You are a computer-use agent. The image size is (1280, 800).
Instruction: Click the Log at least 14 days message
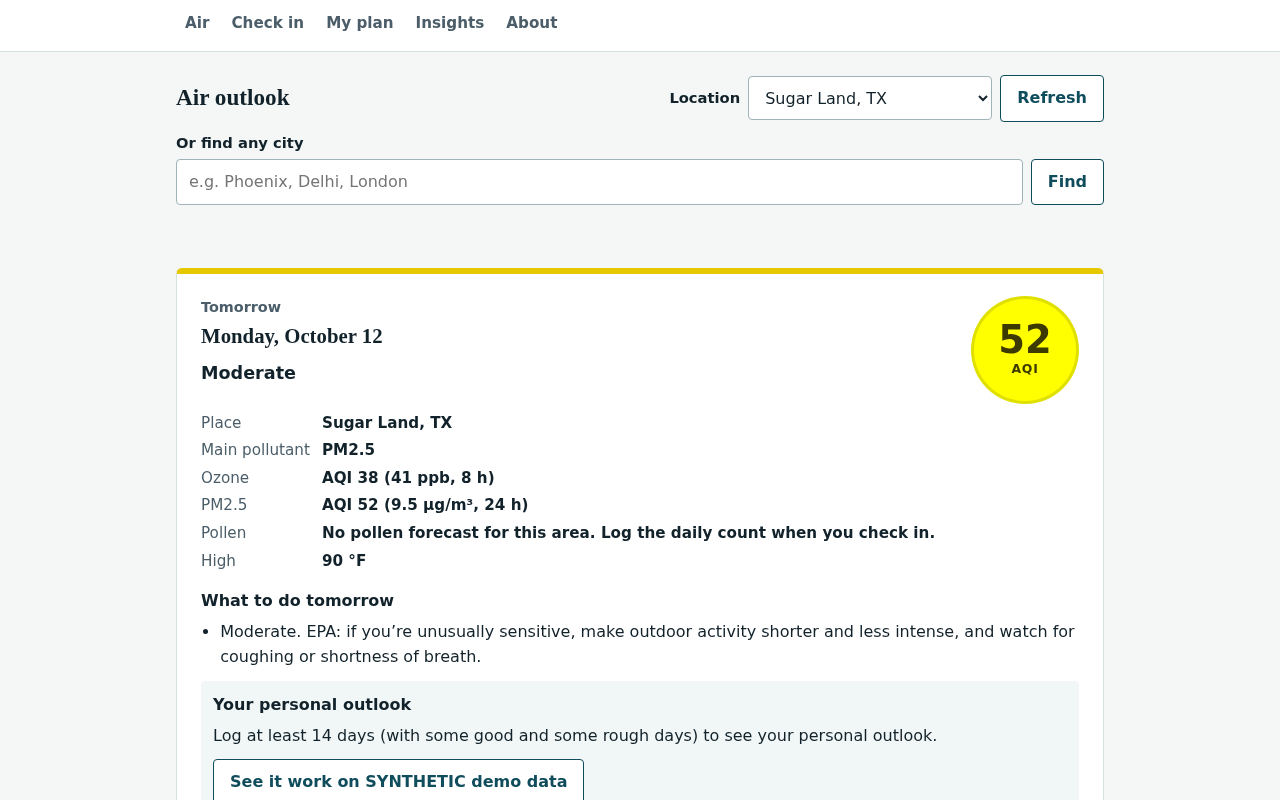pyautogui.click(x=575, y=736)
